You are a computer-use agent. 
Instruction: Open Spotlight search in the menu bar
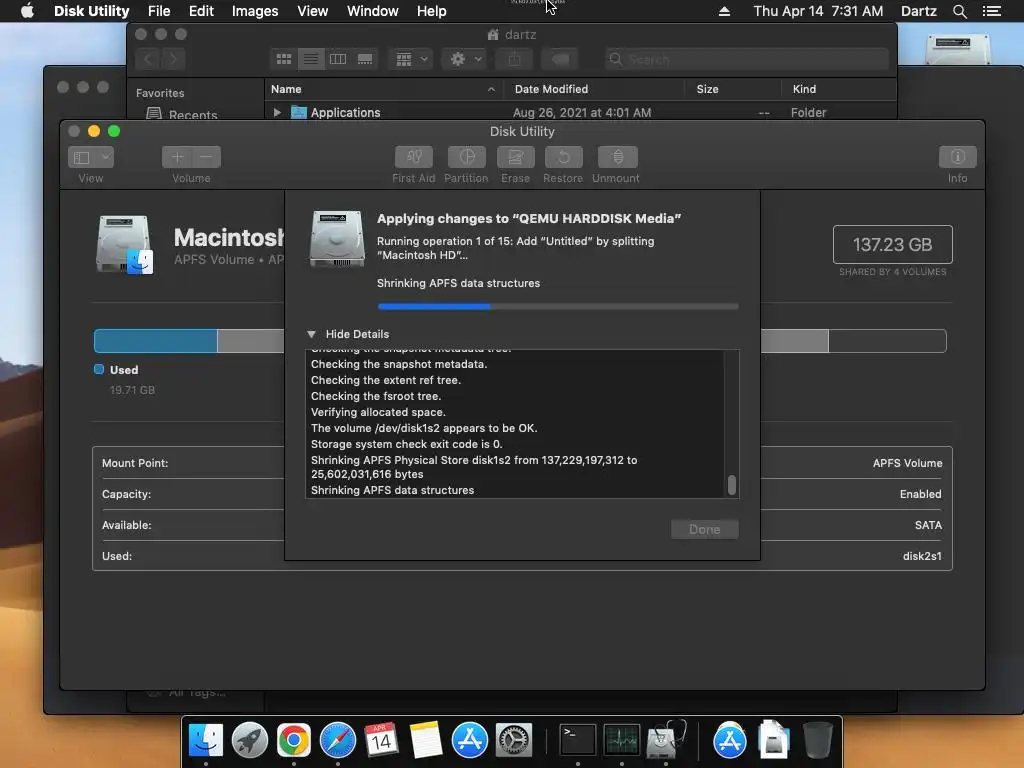pyautogui.click(x=959, y=11)
